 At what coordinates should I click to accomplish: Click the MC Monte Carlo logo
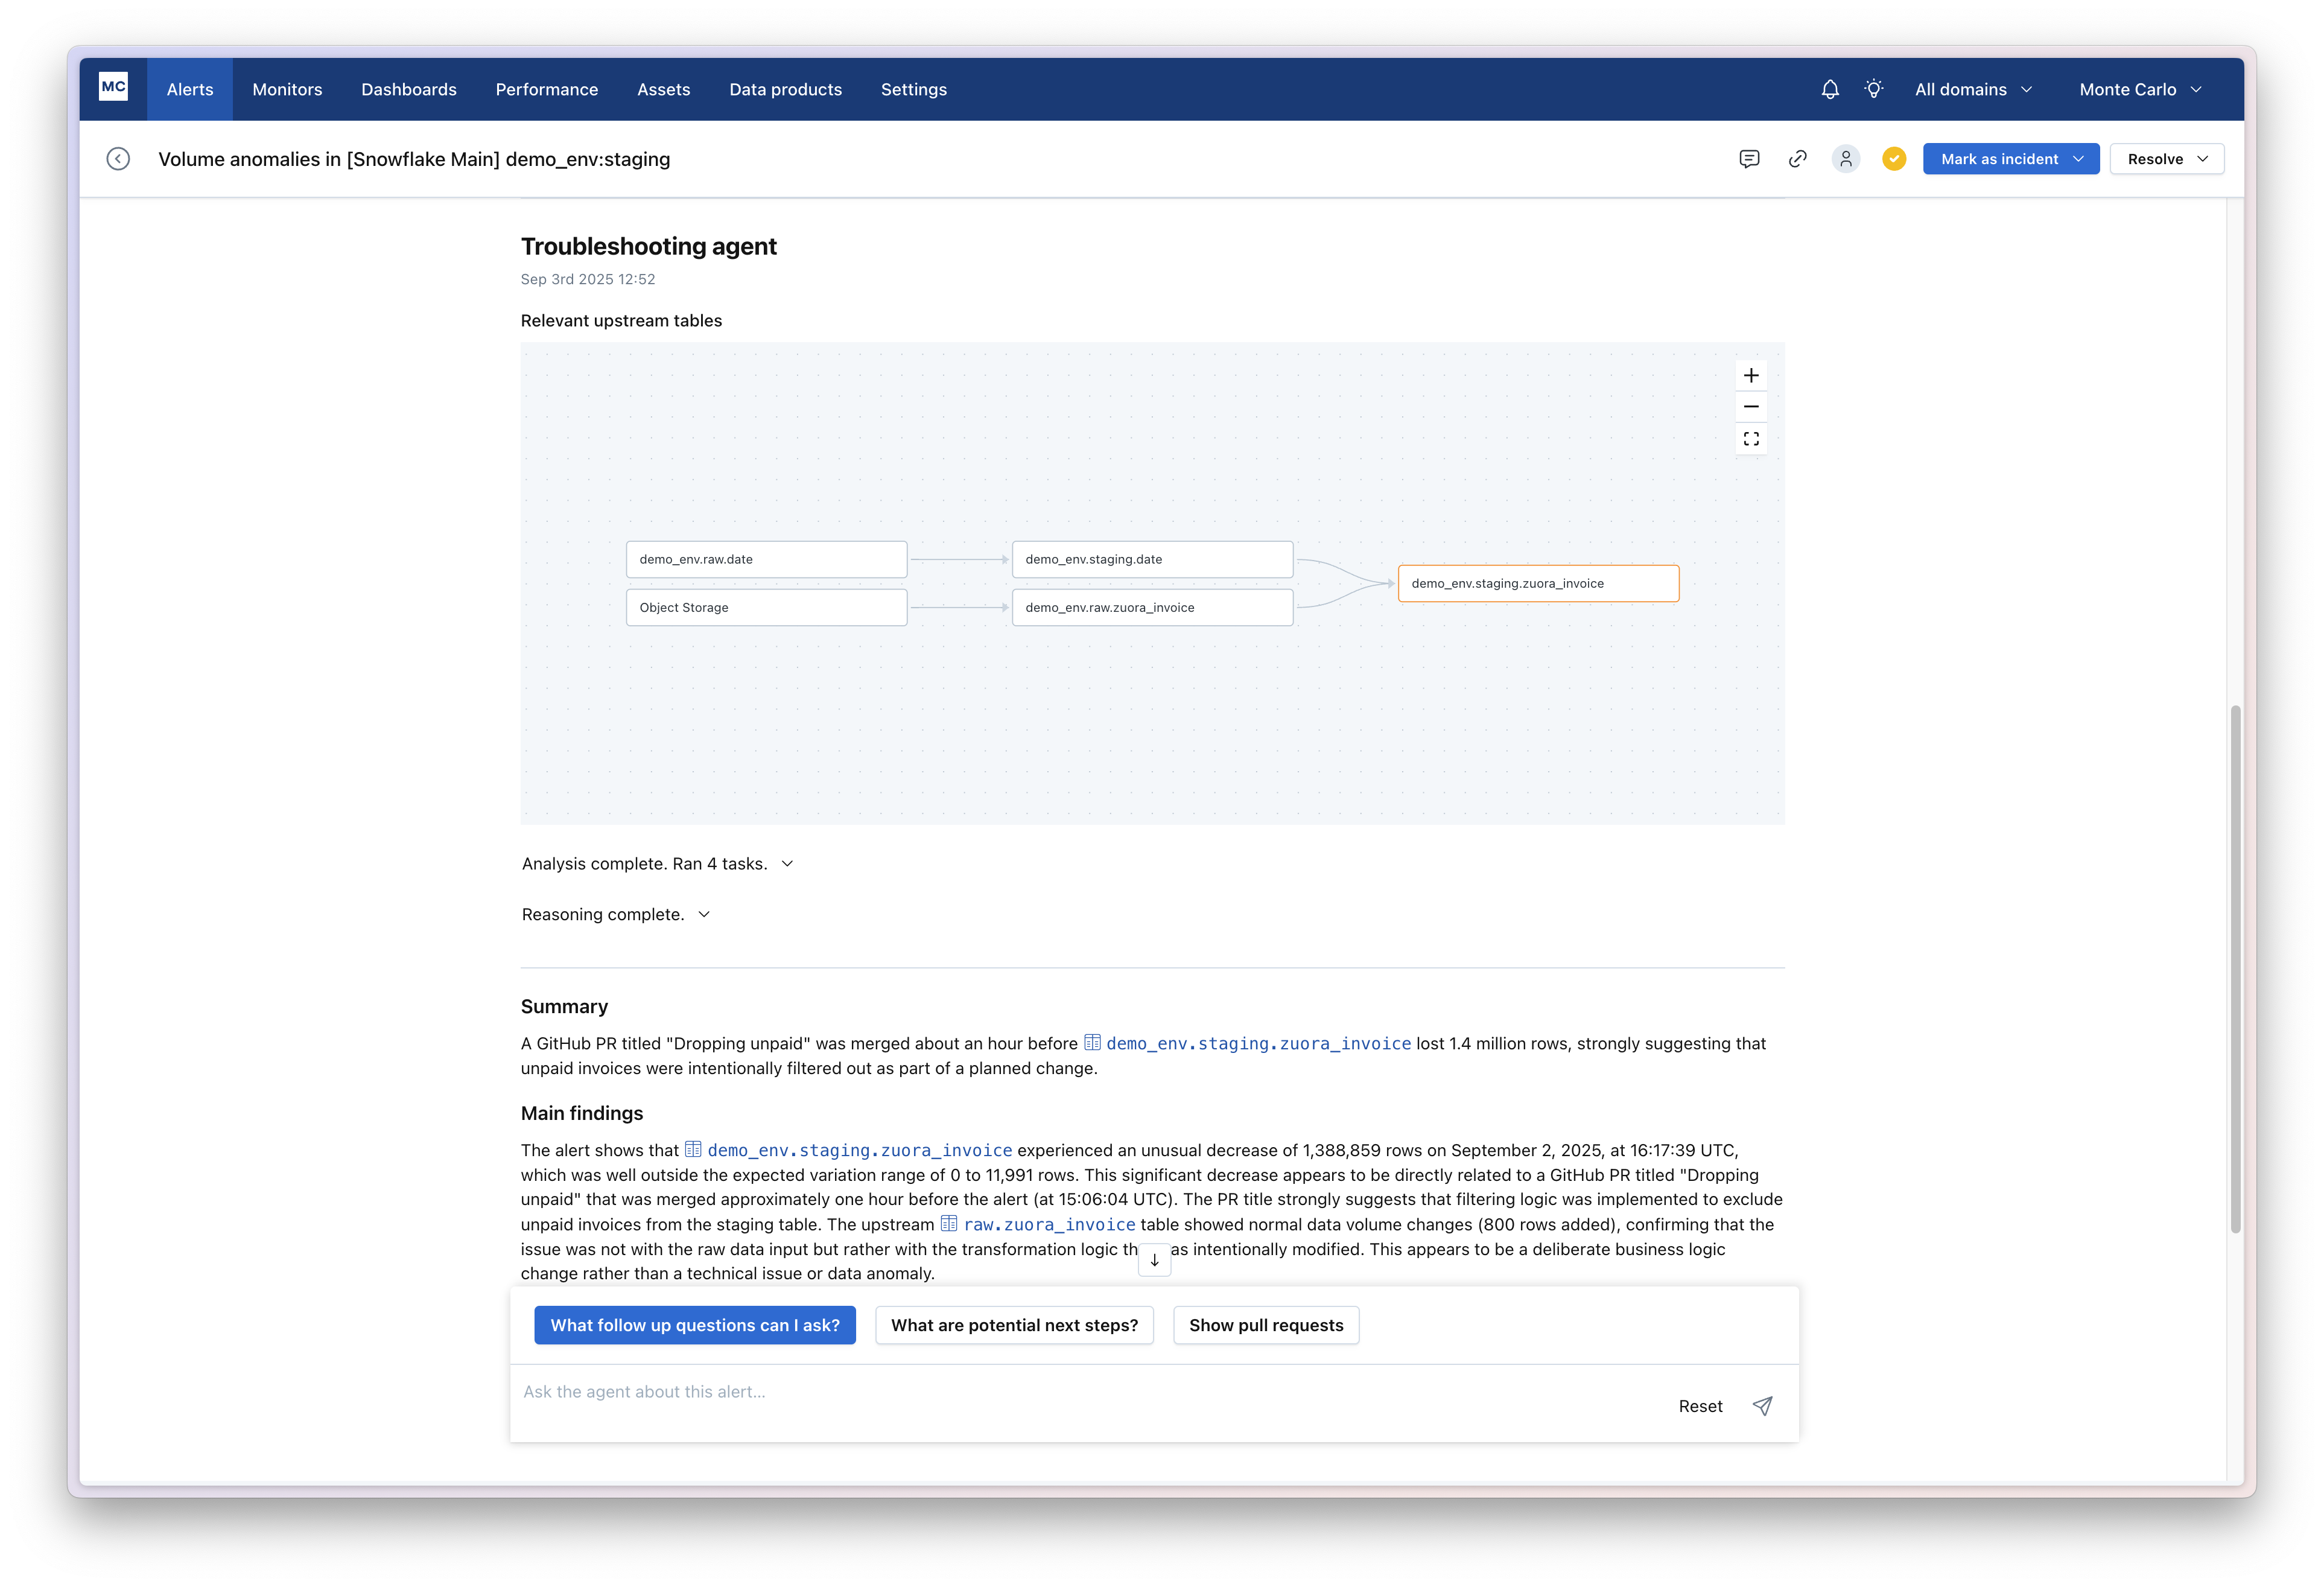tap(113, 87)
